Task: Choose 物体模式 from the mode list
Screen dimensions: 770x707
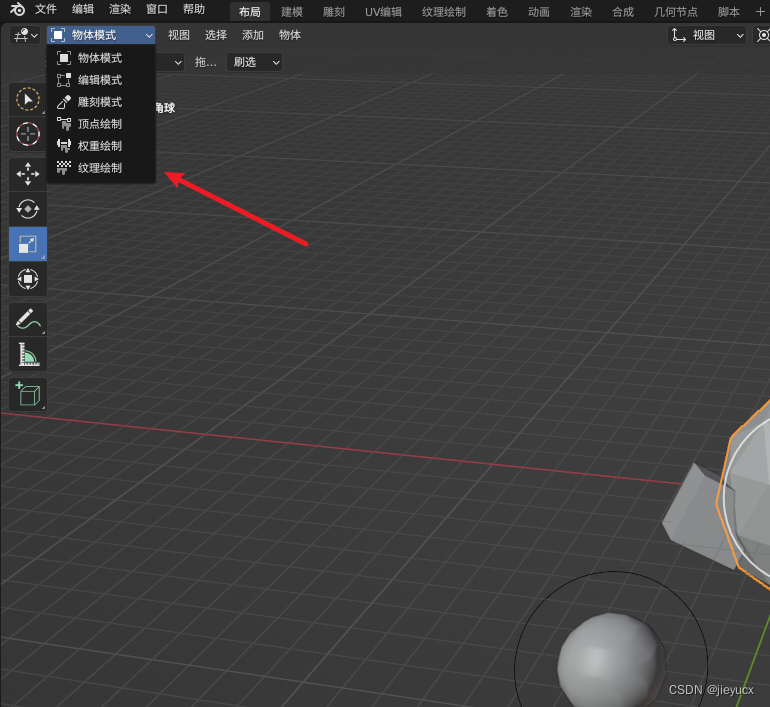Action: pyautogui.click(x=101, y=58)
